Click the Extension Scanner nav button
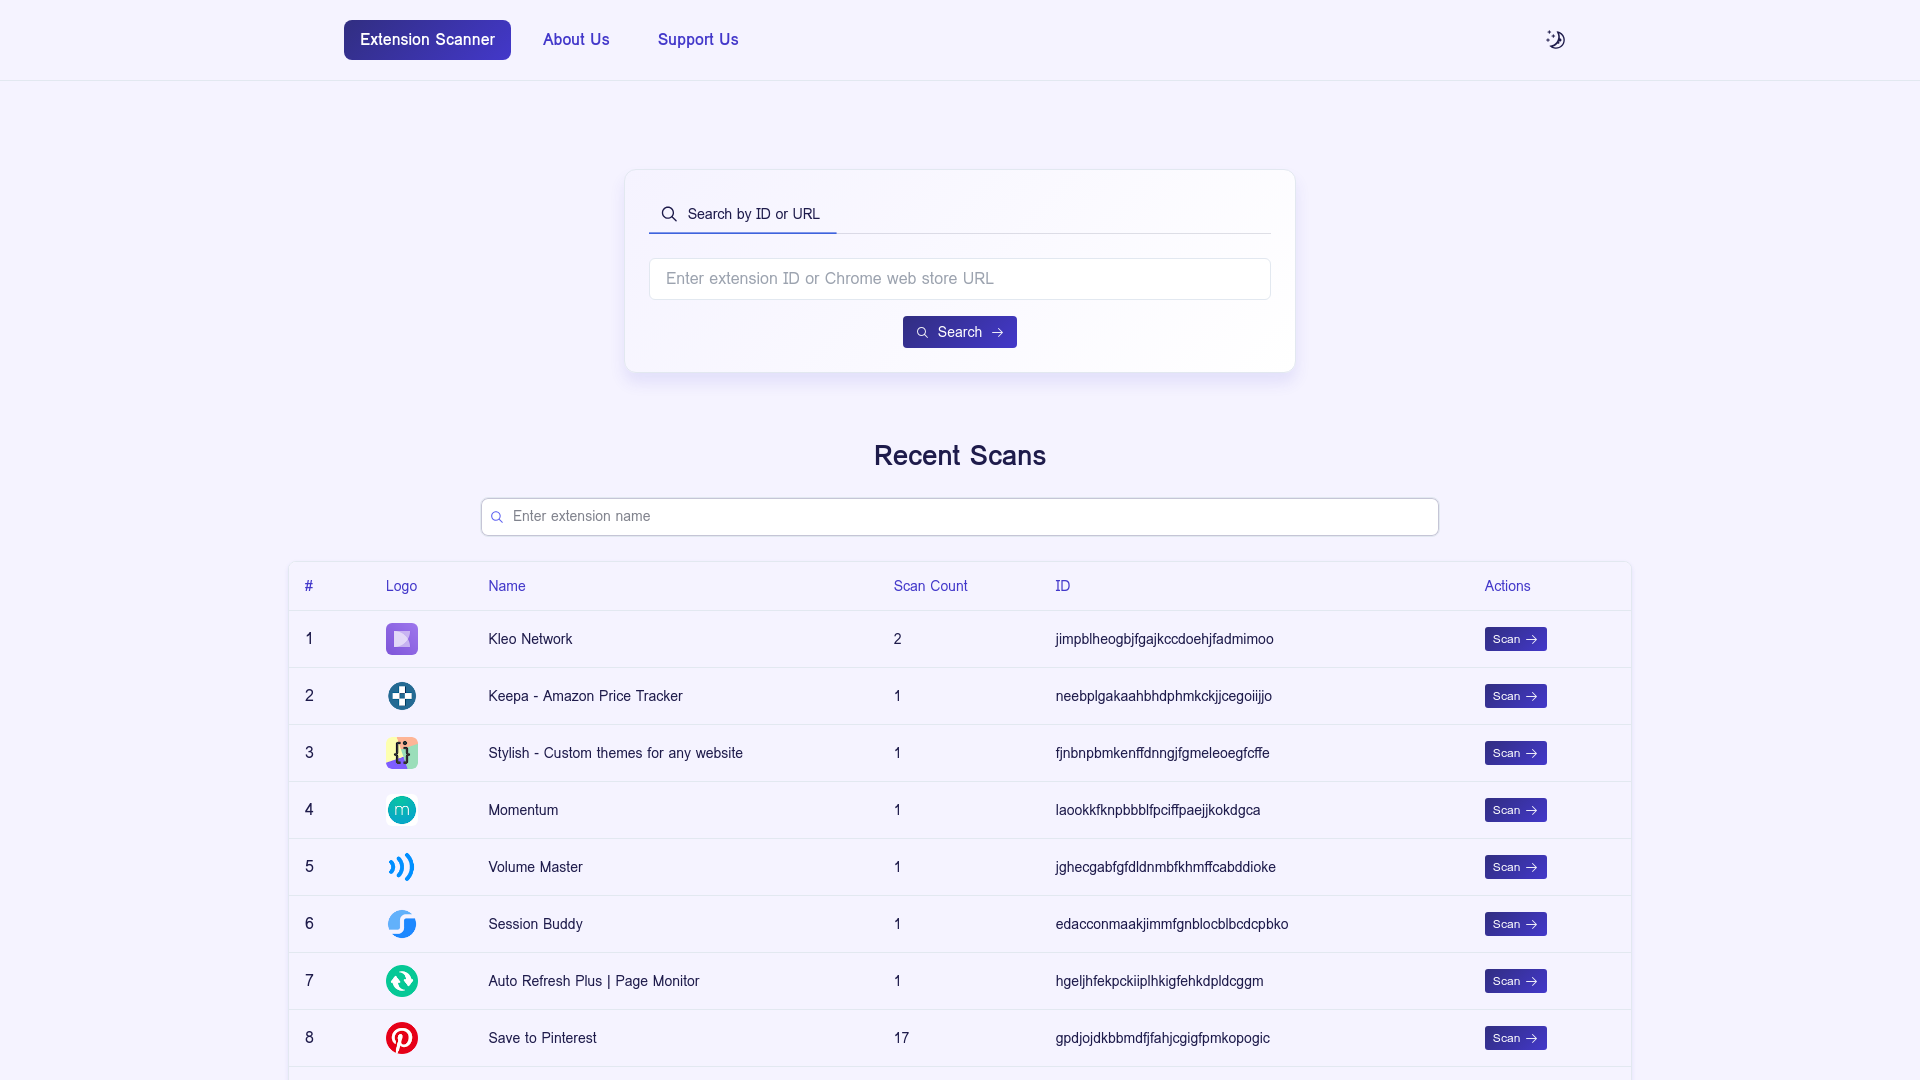Viewport: 1920px width, 1080px height. (x=427, y=40)
